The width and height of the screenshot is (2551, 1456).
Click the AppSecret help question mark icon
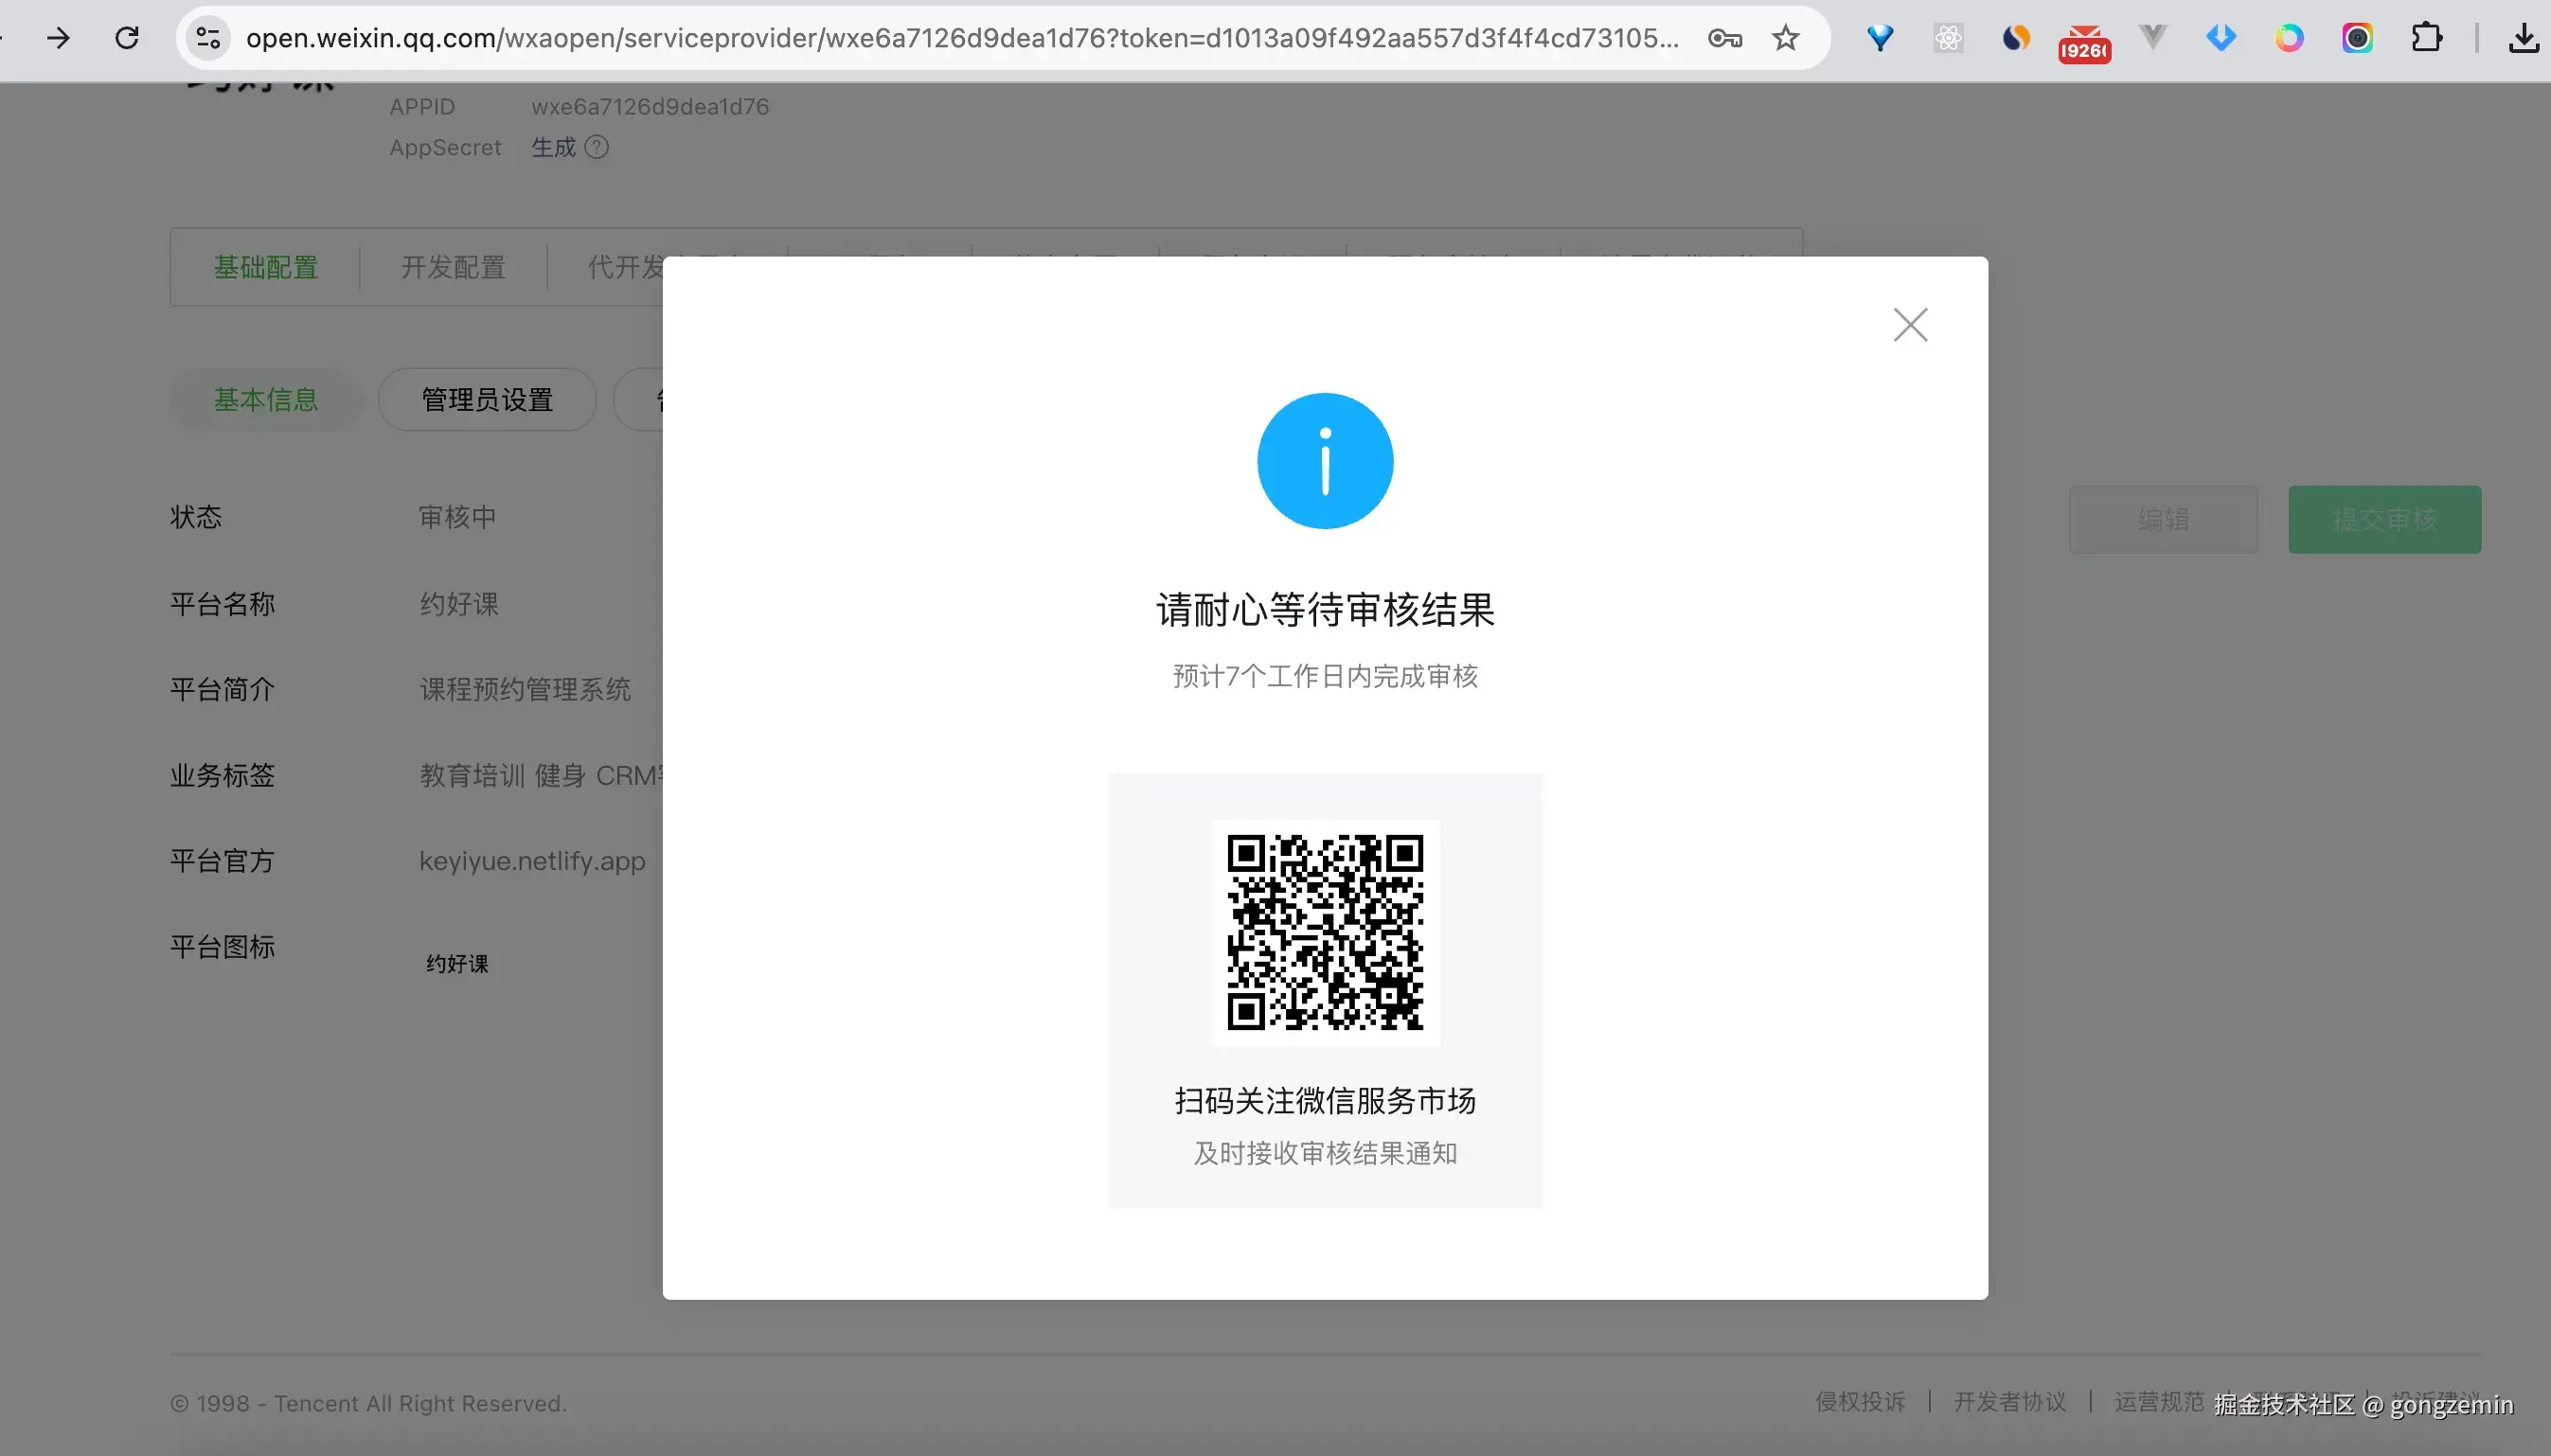[596, 147]
